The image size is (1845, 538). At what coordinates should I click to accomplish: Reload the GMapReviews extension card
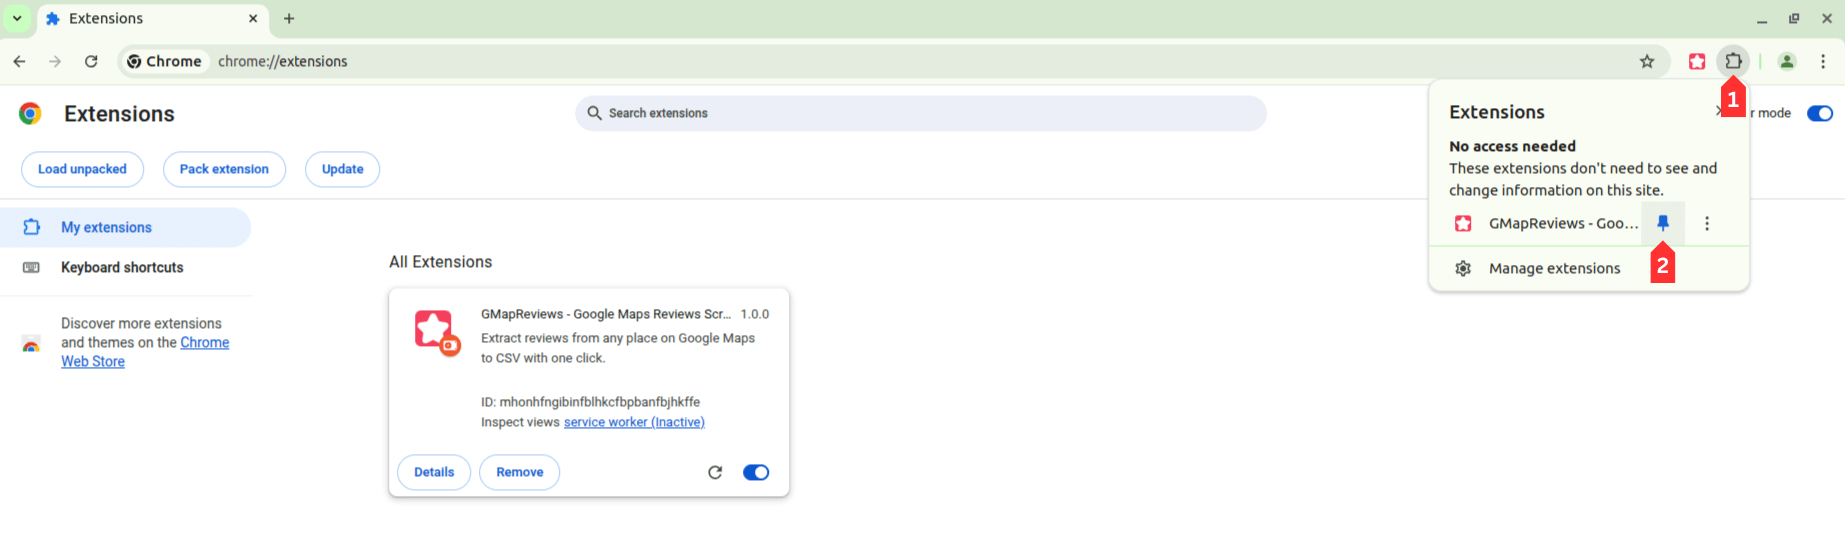pyautogui.click(x=715, y=472)
